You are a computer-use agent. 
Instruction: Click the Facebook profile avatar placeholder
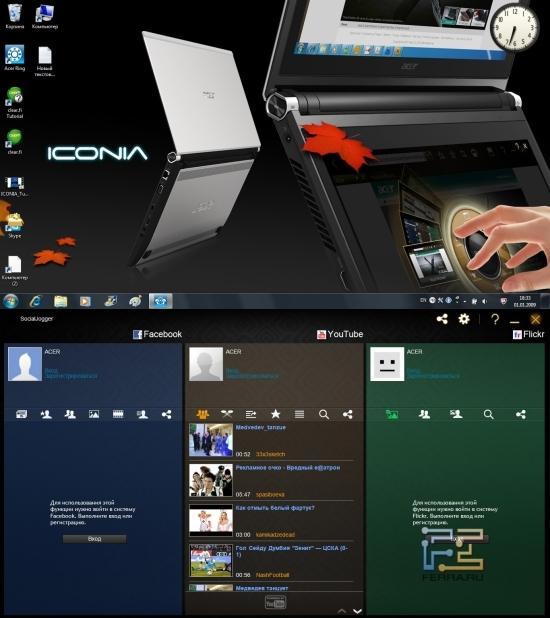[x=25, y=364]
